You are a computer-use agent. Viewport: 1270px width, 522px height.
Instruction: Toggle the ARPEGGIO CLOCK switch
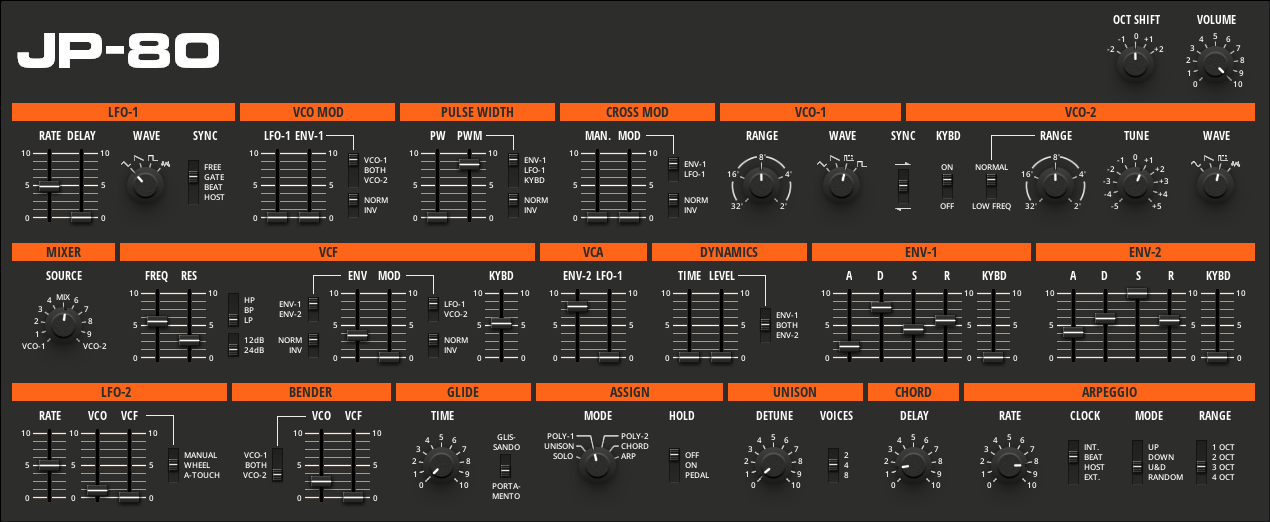1073,460
